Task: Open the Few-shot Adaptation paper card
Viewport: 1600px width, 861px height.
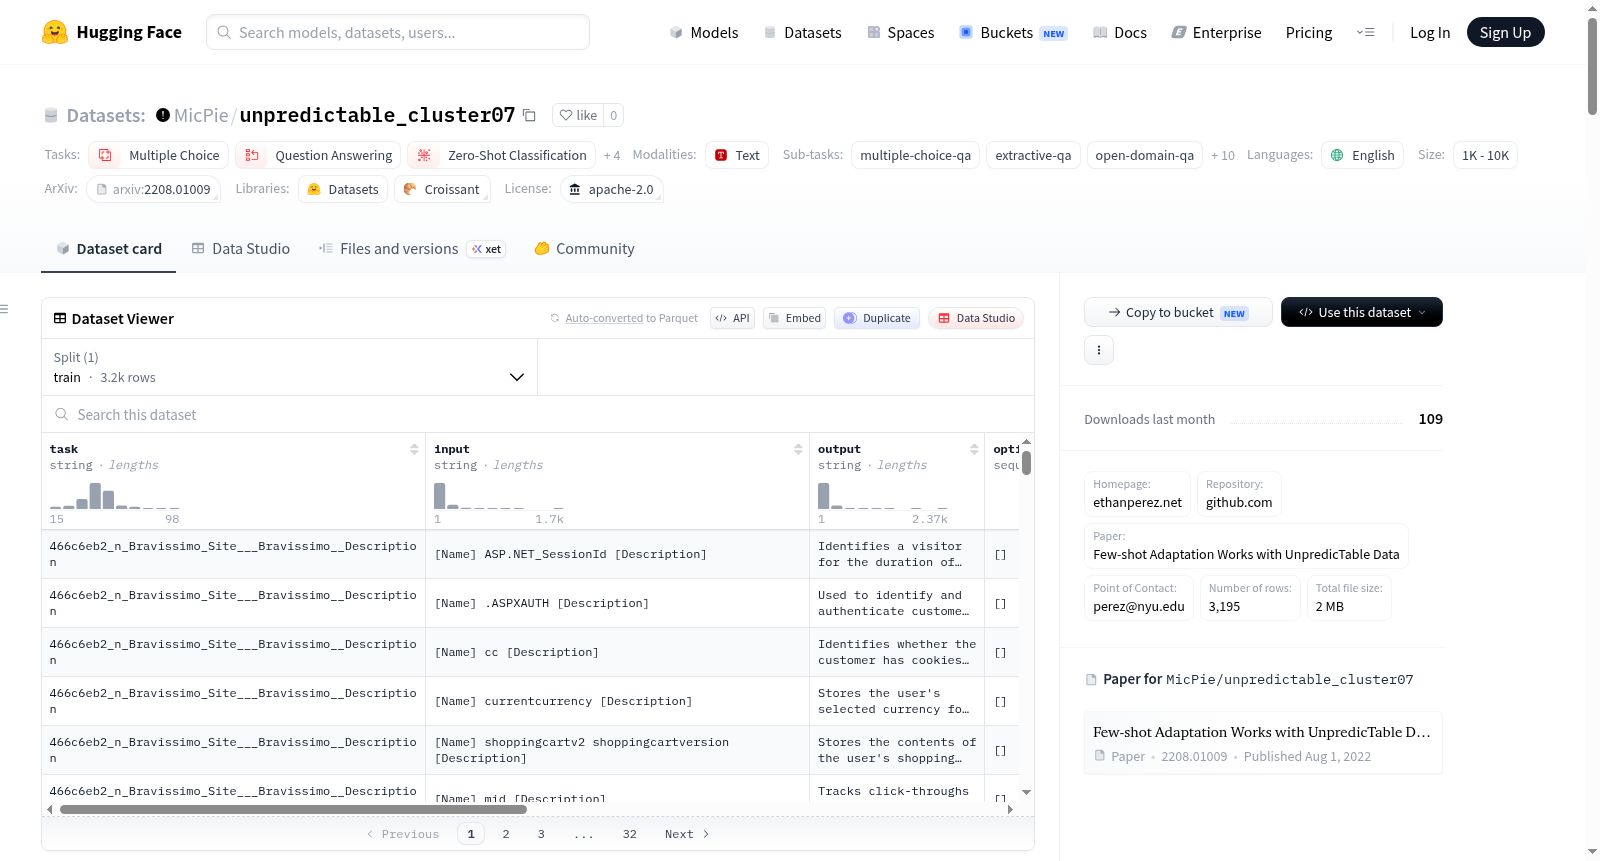Action: click(1263, 743)
